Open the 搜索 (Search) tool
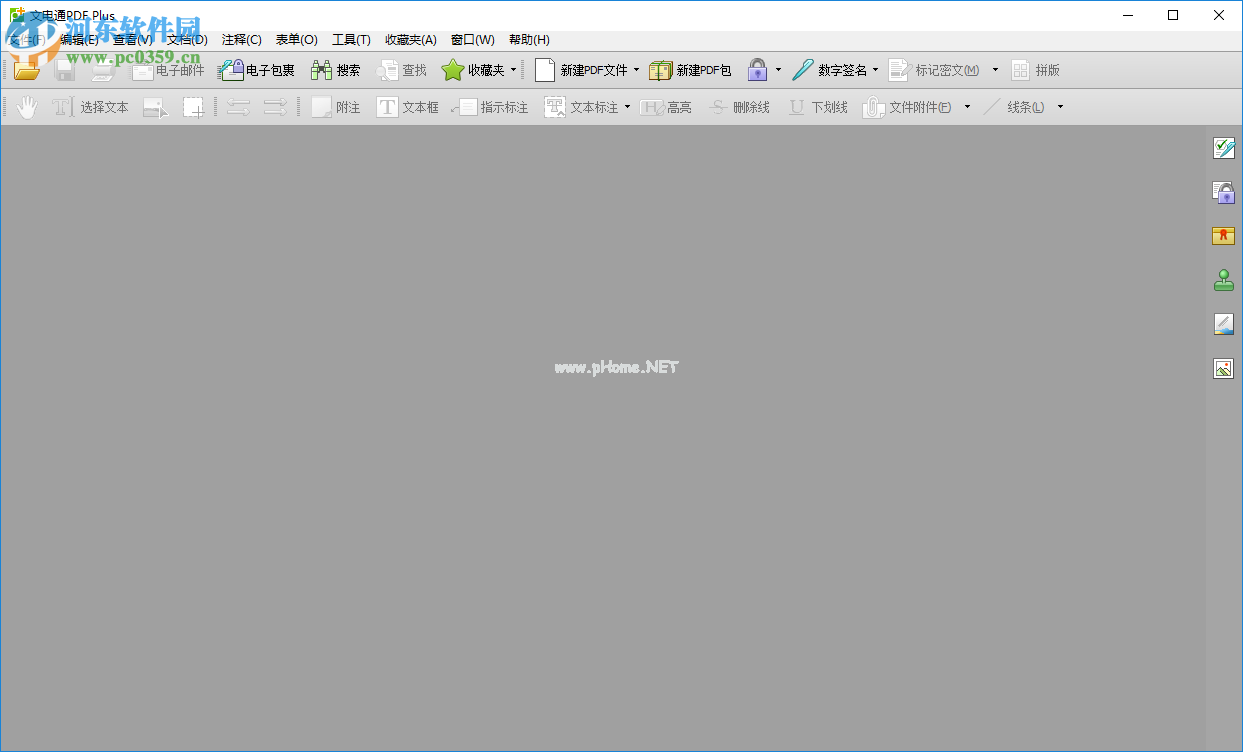 point(336,70)
